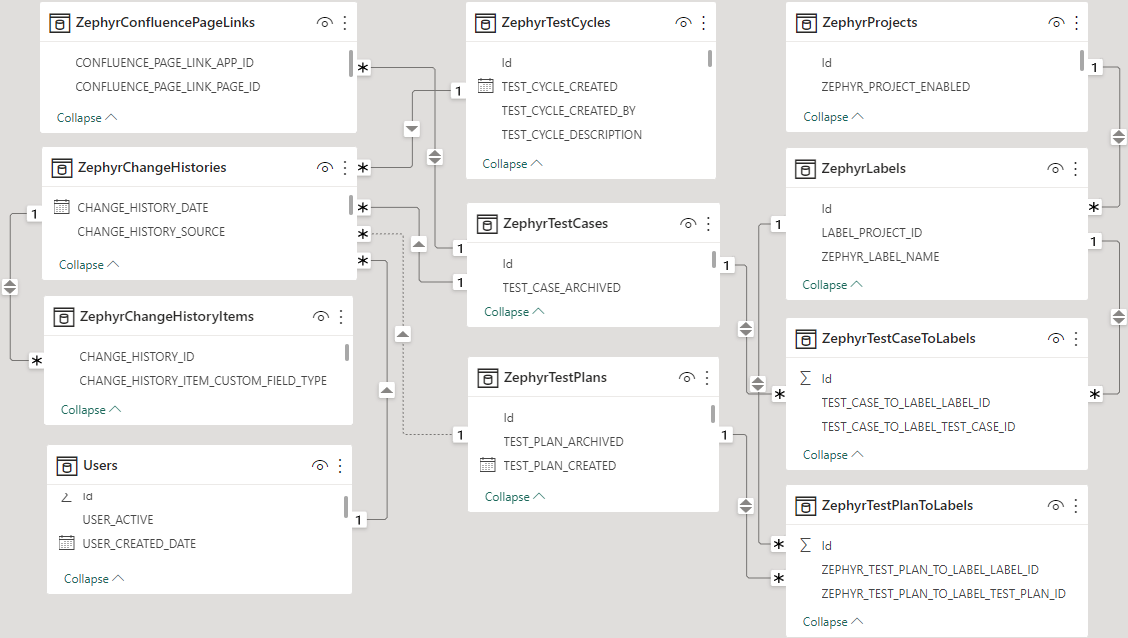This screenshot has width=1128, height=638.
Task: Click the ZephyrTestPlans table header icon
Action: pos(487,377)
